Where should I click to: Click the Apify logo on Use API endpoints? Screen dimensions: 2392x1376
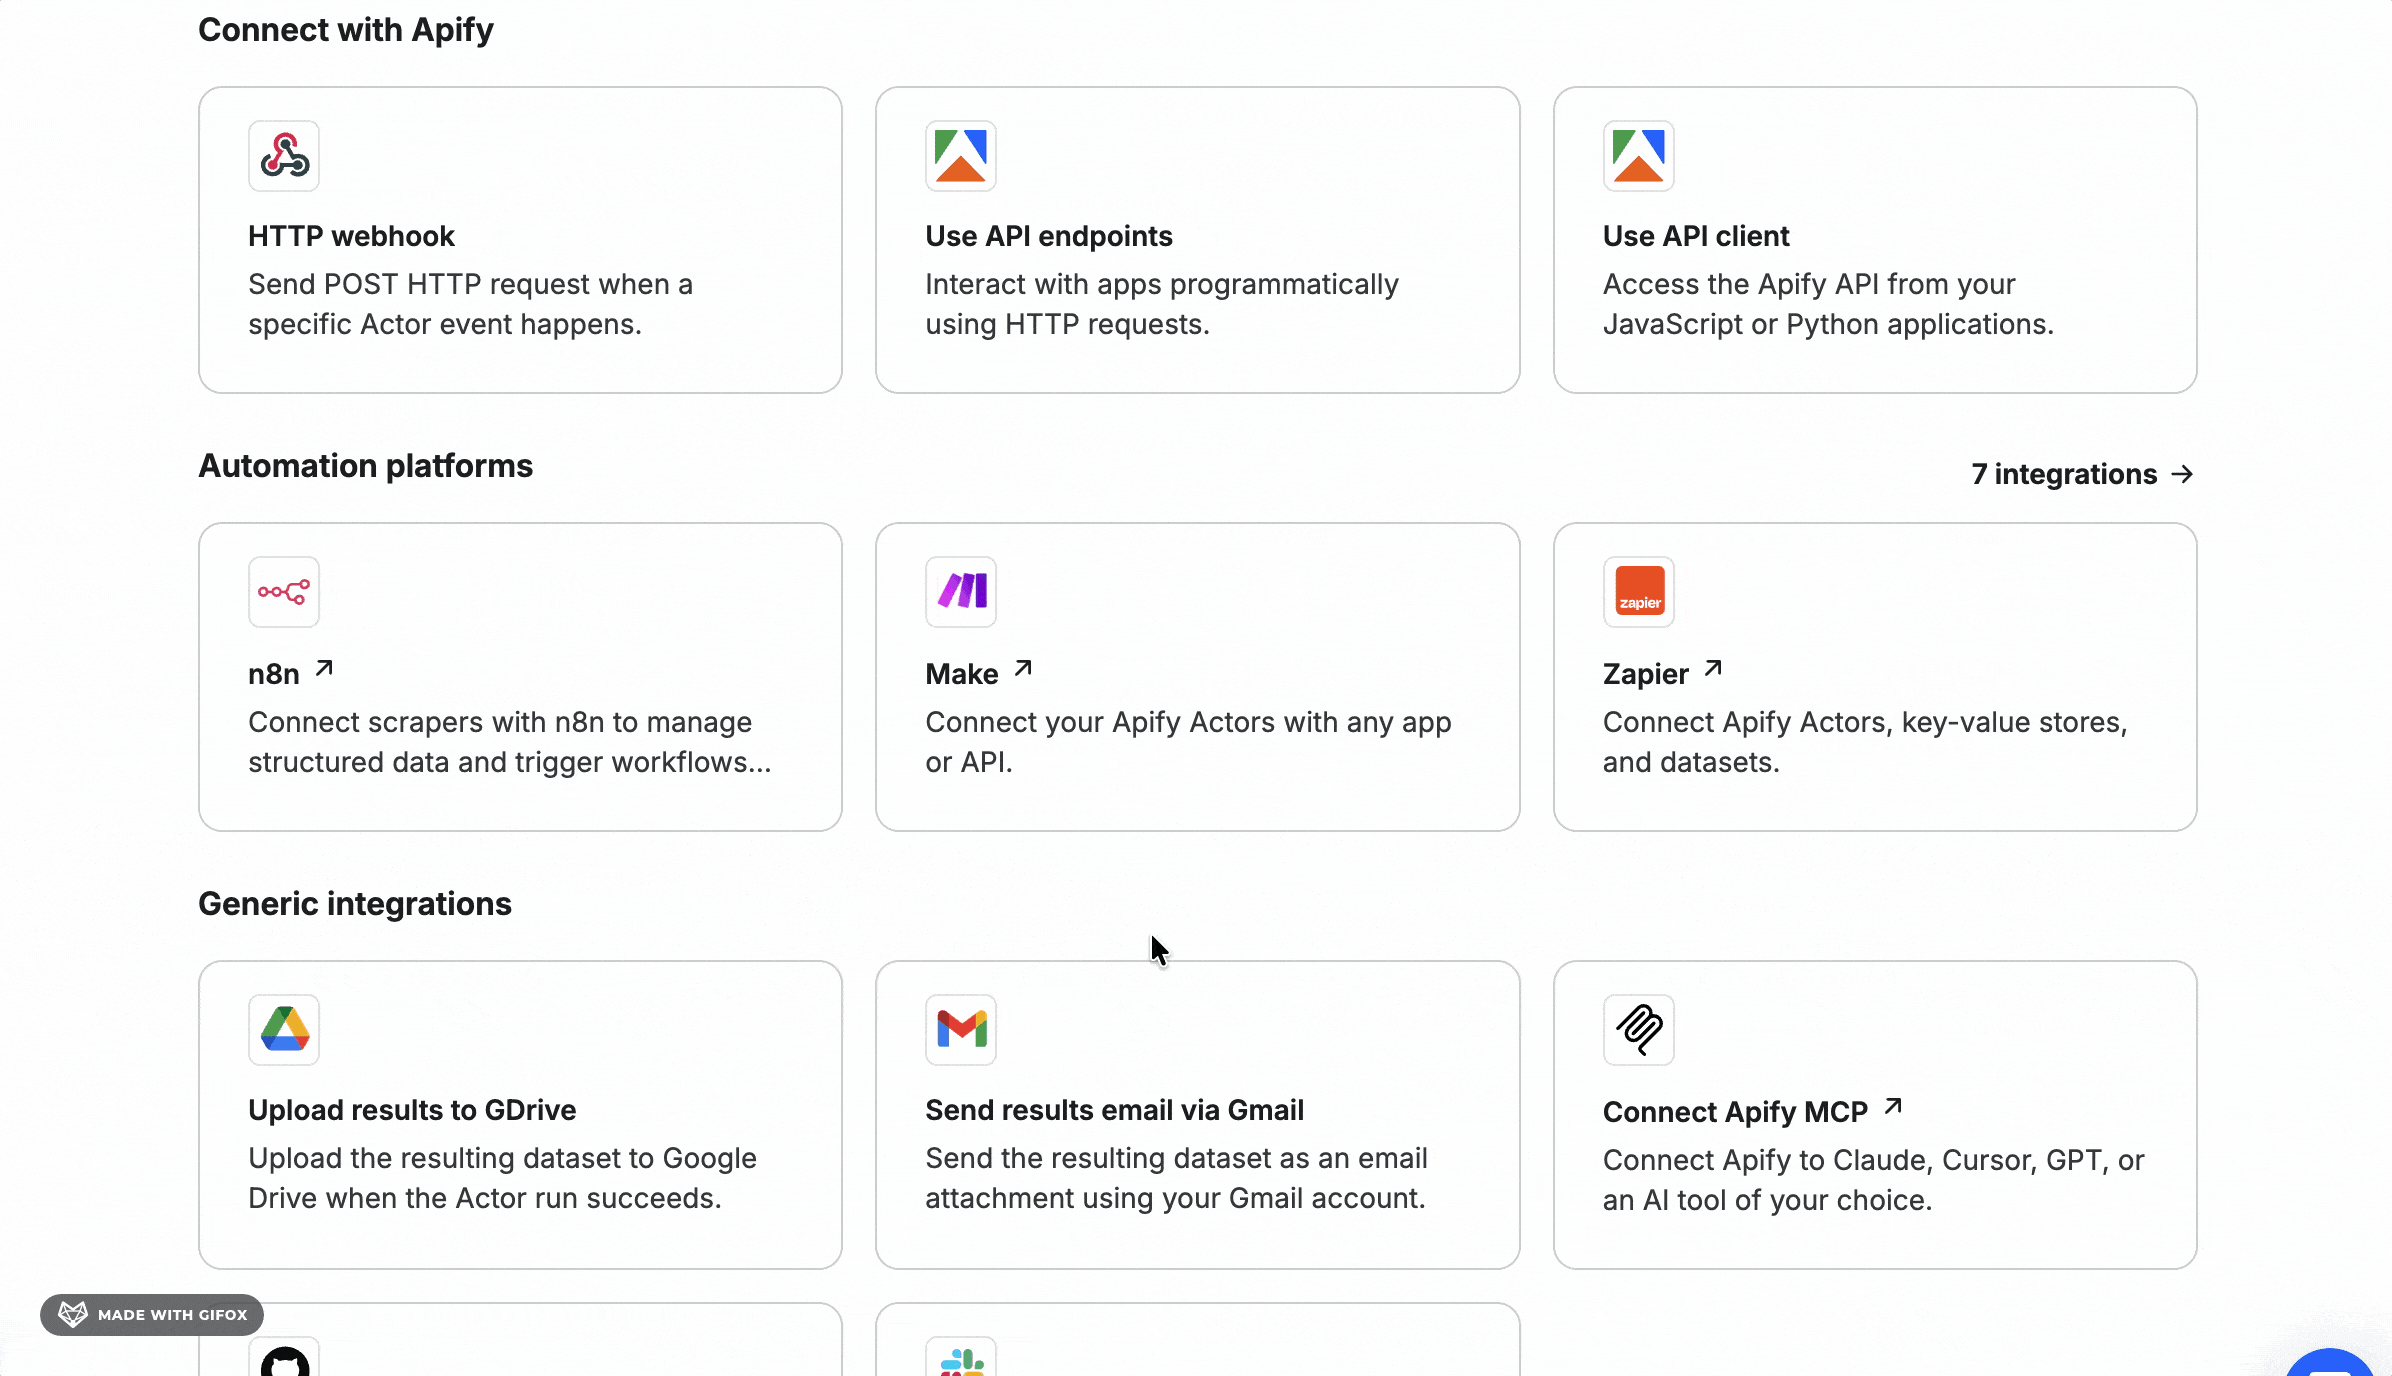pos(961,156)
